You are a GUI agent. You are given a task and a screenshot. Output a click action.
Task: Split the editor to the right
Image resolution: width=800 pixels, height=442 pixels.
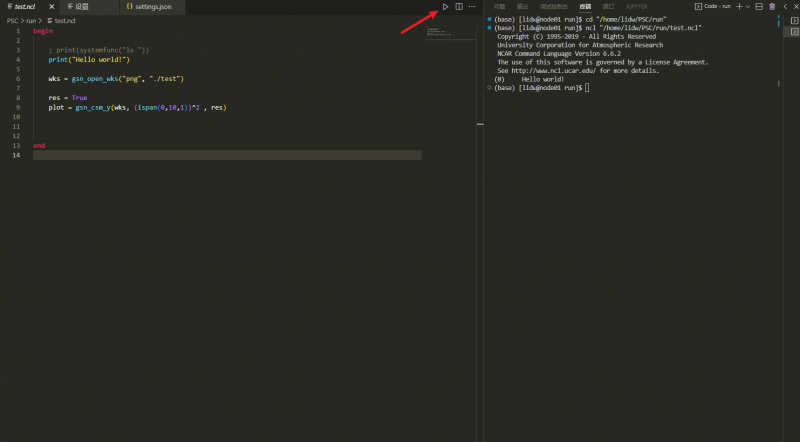[459, 7]
